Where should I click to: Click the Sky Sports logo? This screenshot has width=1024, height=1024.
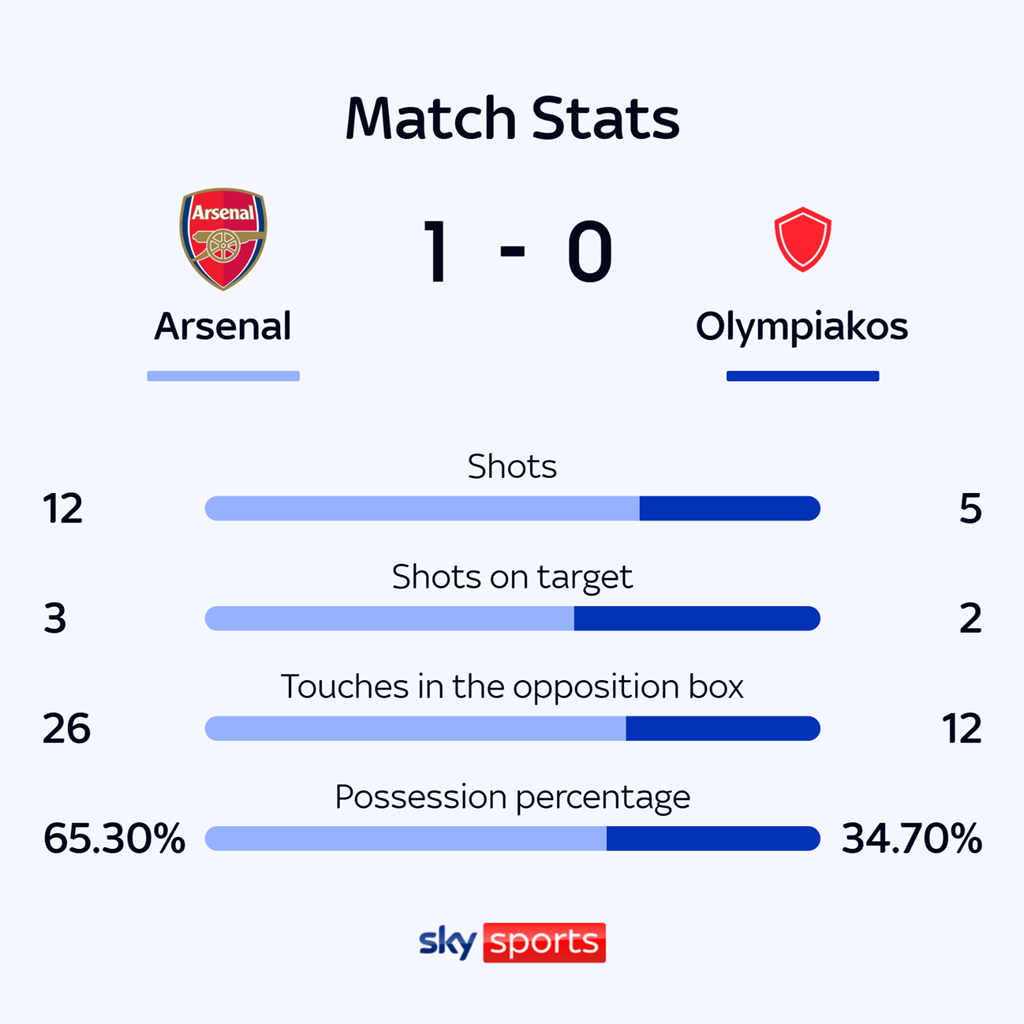(512, 942)
